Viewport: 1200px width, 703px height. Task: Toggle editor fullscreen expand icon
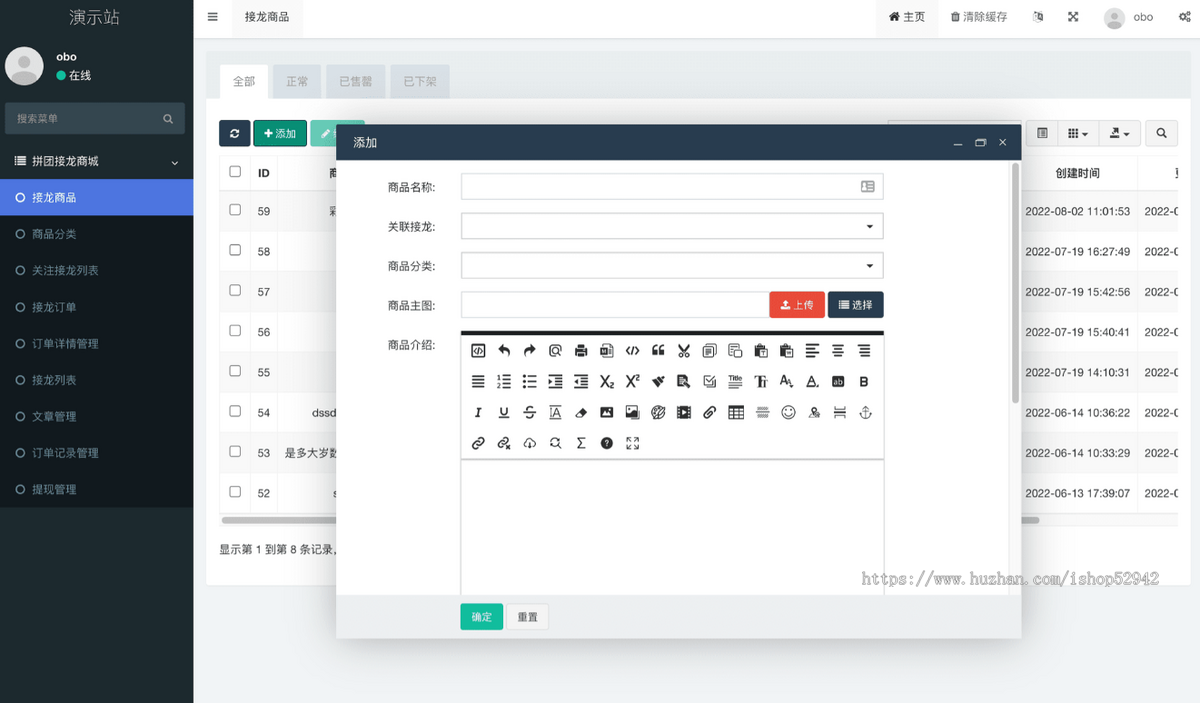point(632,443)
